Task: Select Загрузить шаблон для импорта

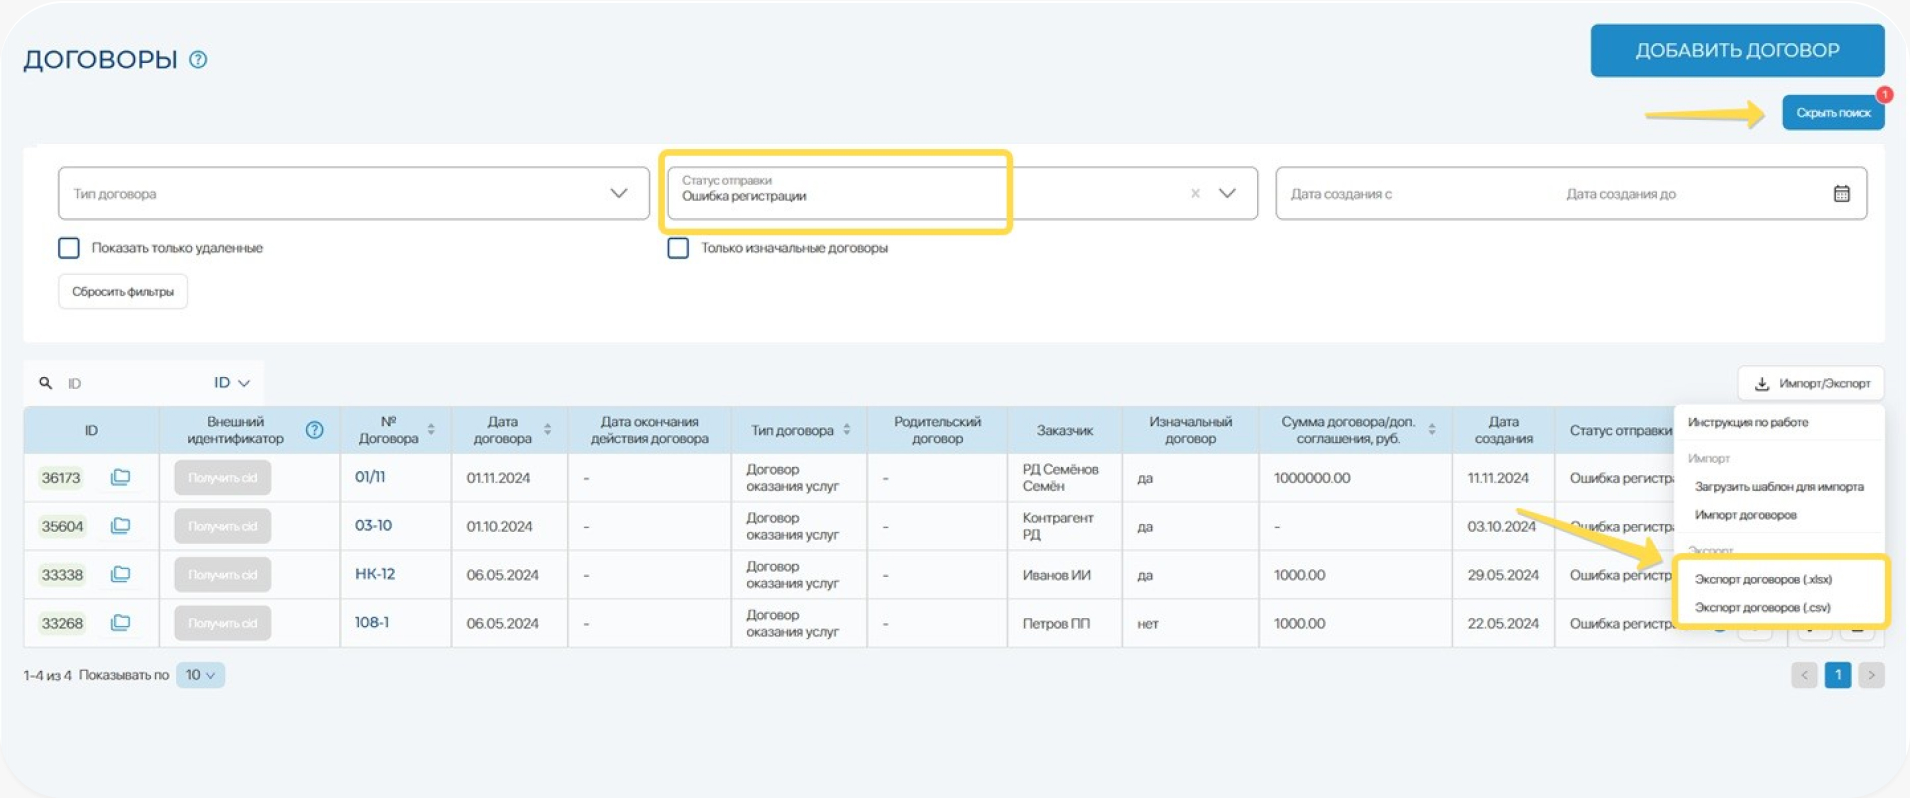Action: click(x=1779, y=487)
